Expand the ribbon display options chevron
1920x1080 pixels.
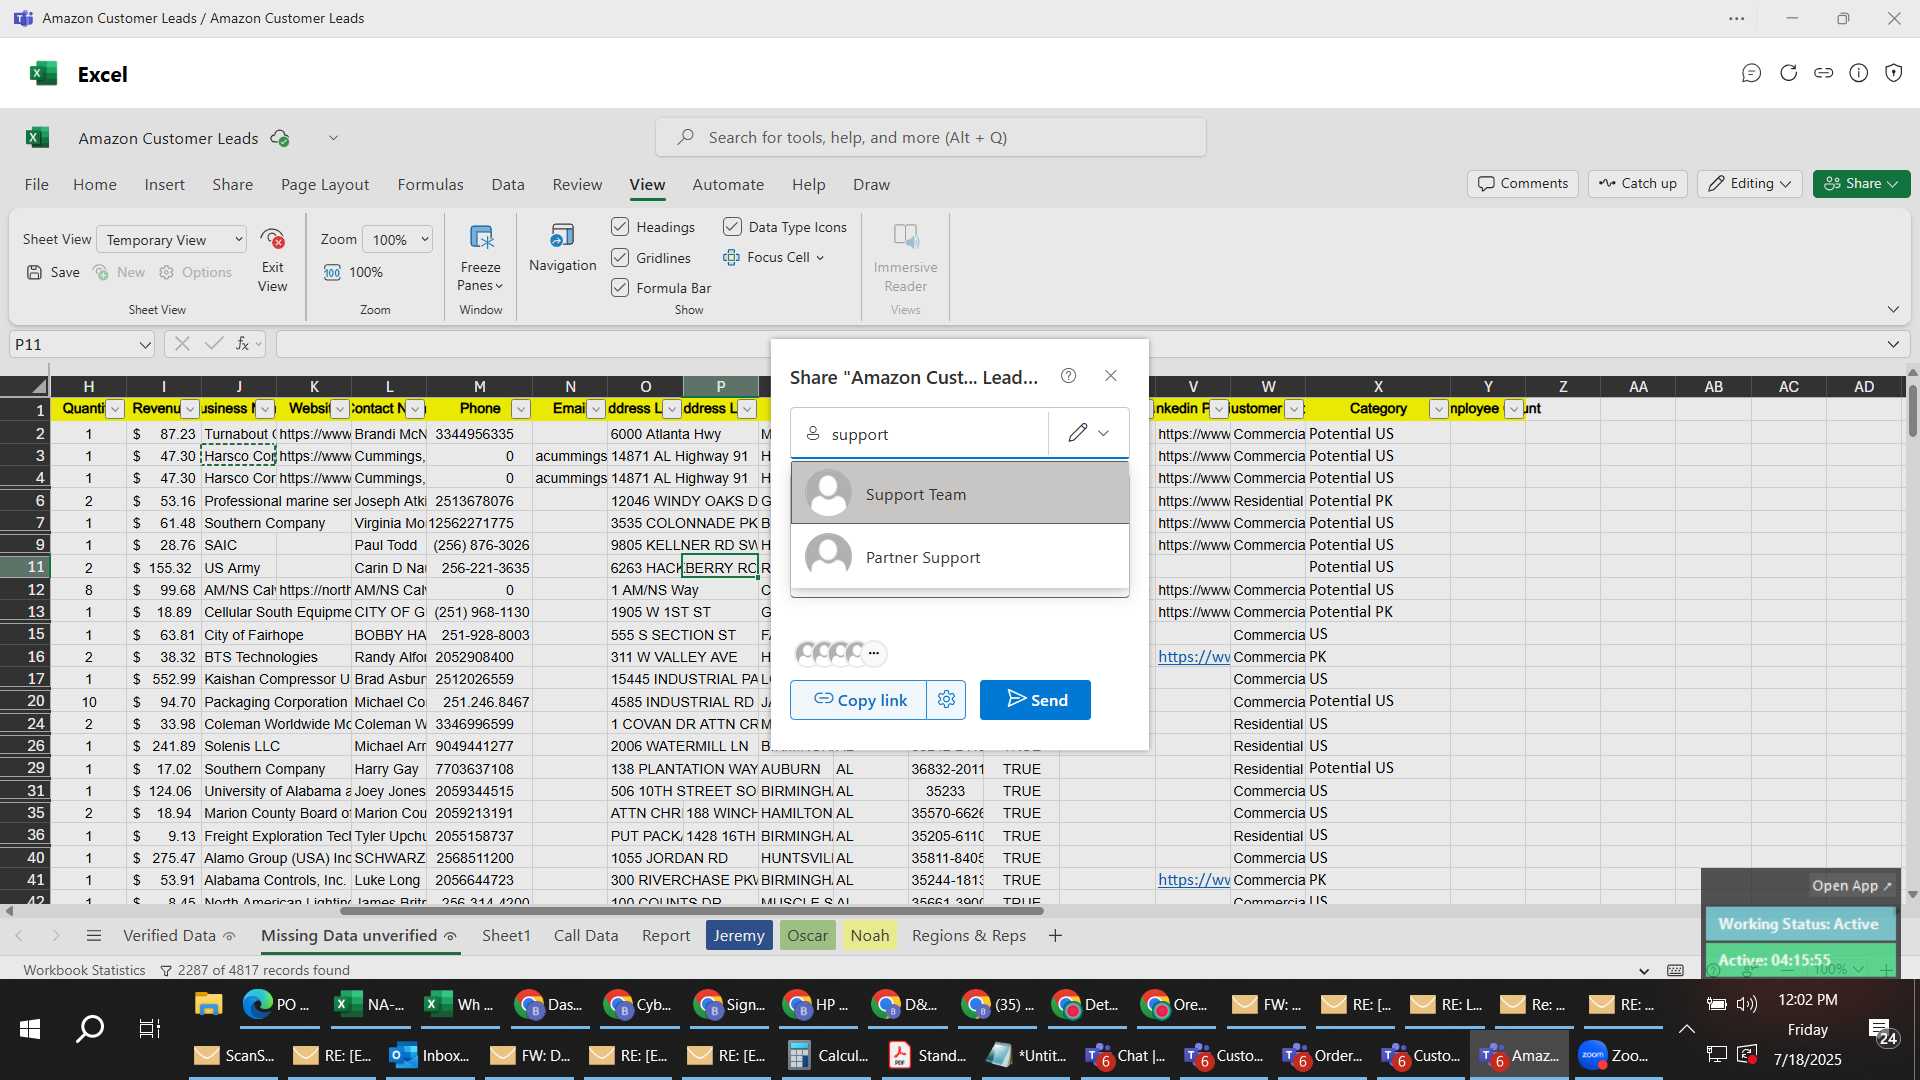pos(1893,309)
